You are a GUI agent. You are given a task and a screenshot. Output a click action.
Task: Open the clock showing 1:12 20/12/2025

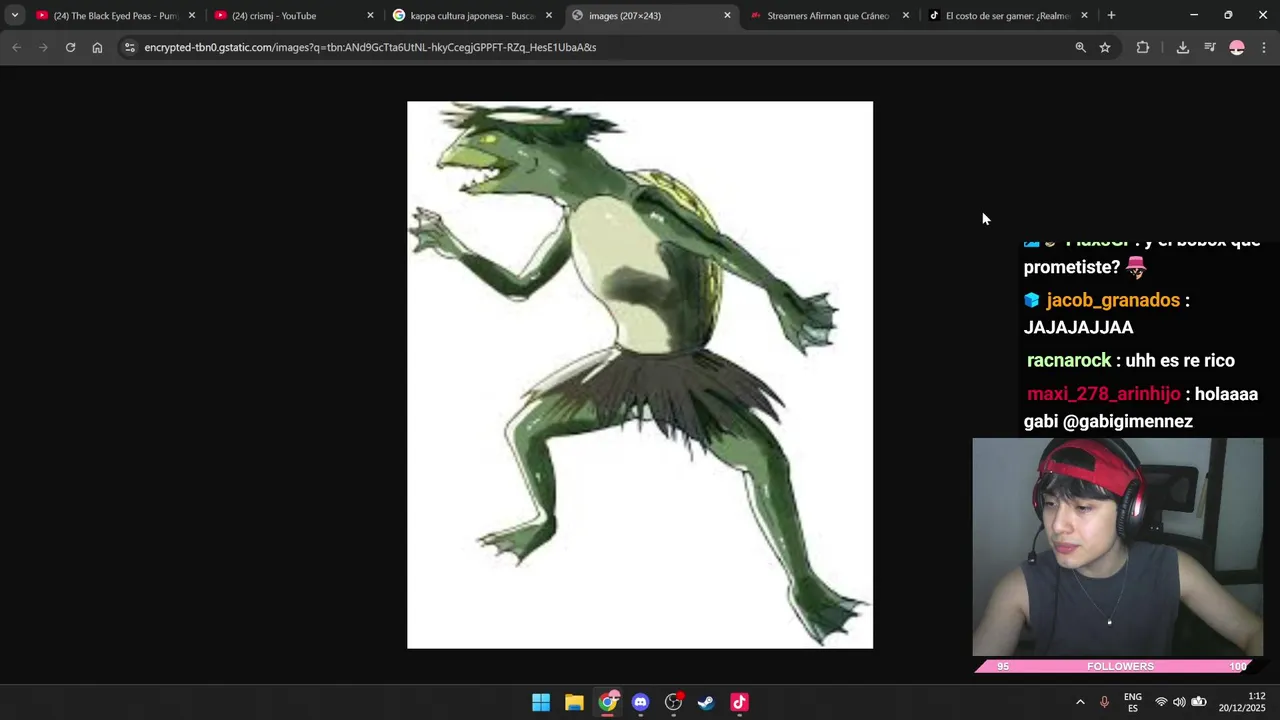(x=1242, y=702)
